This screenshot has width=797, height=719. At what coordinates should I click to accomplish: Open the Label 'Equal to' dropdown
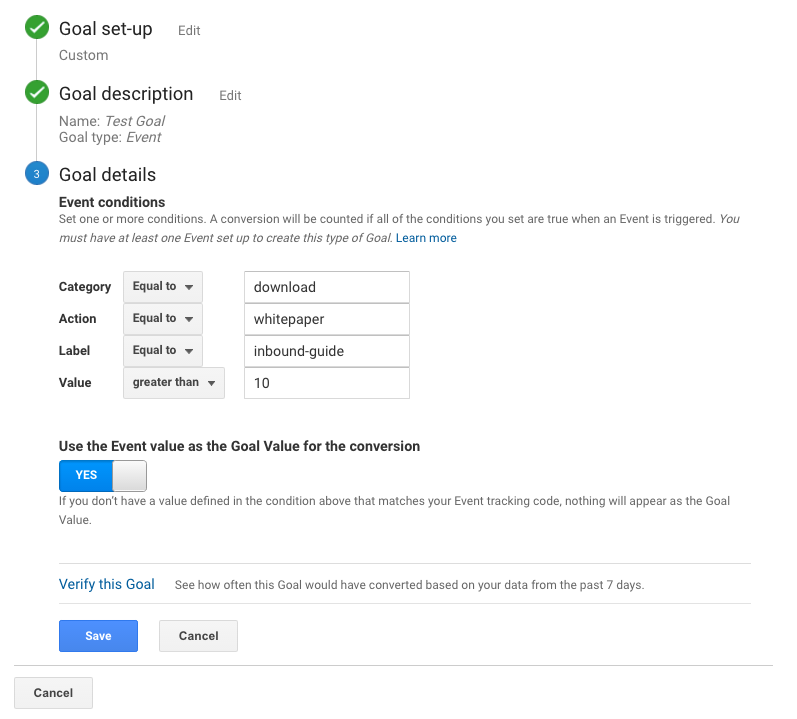tap(163, 351)
